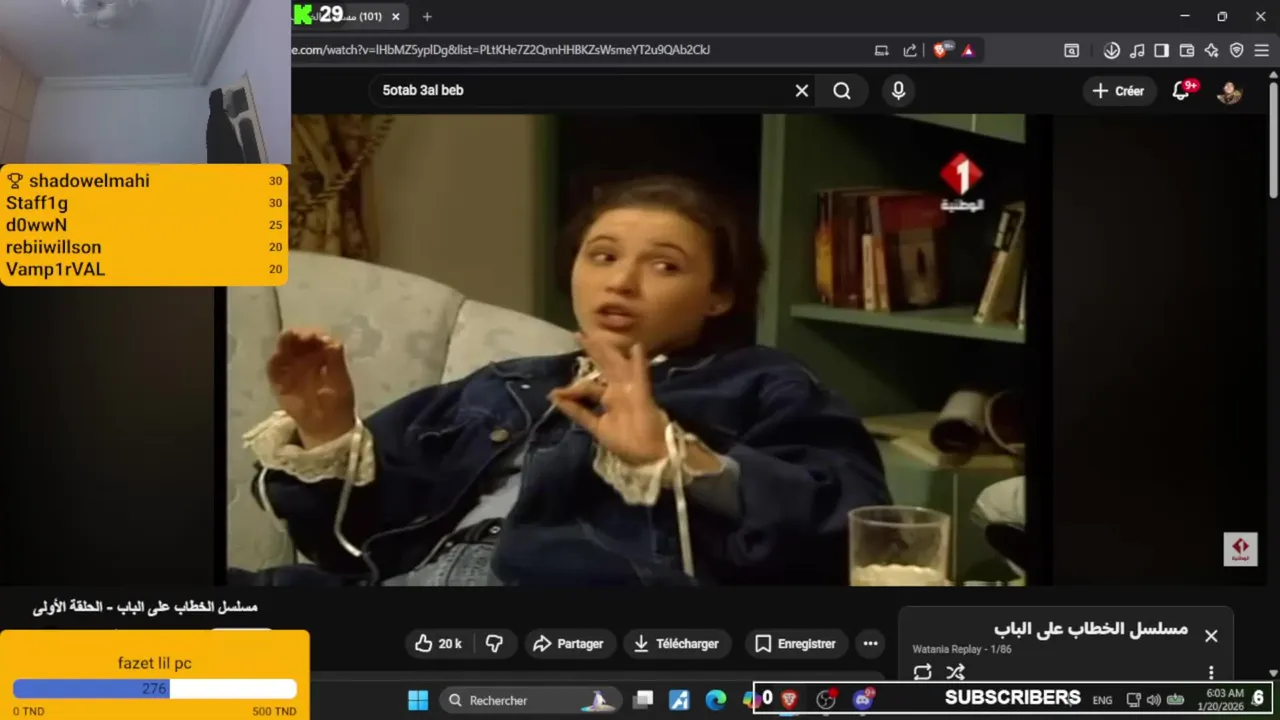
Task: Click the share page icon in address bar
Action: tap(910, 50)
